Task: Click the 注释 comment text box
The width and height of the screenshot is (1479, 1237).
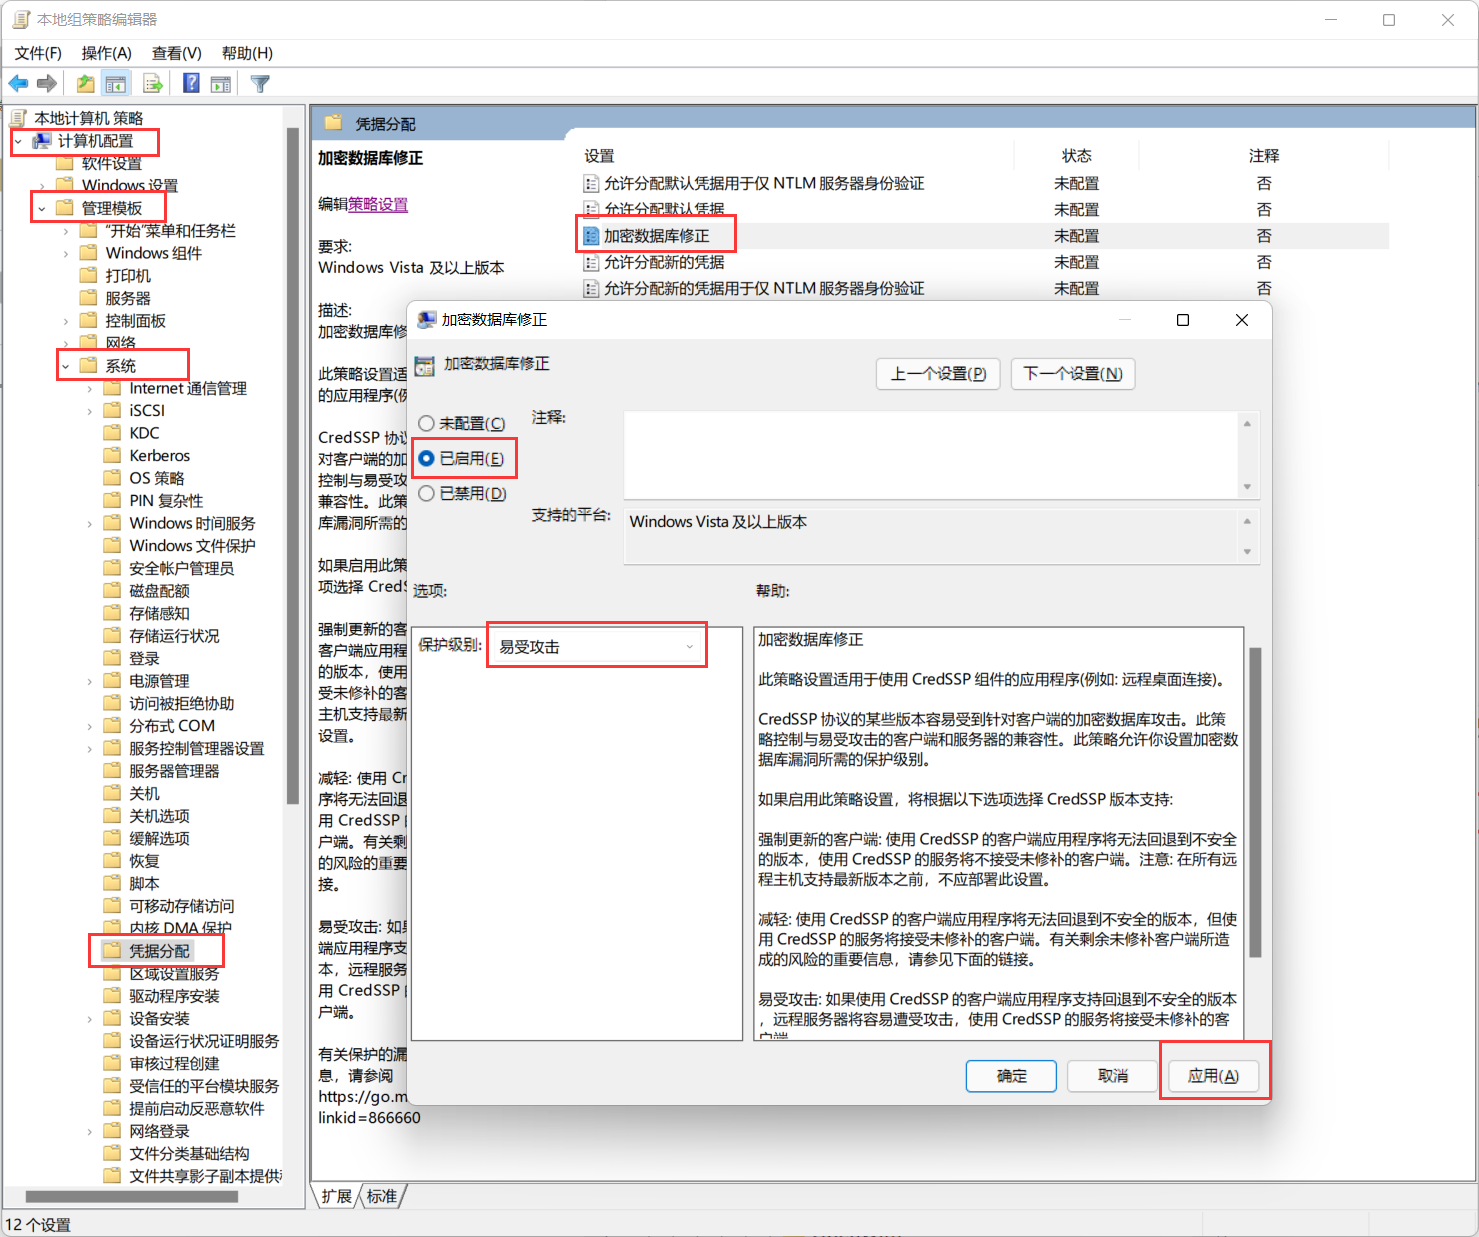Action: click(x=930, y=455)
